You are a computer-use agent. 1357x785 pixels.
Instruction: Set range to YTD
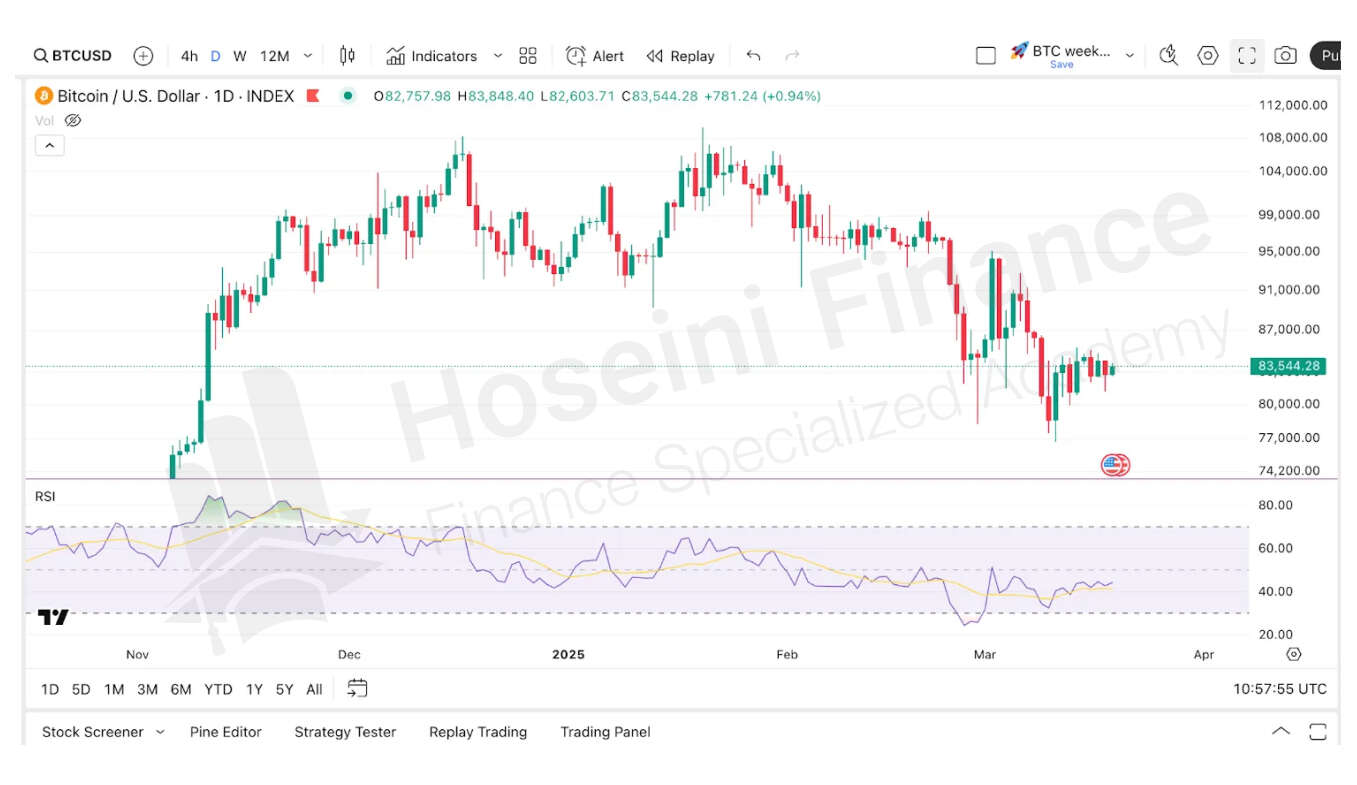218,689
